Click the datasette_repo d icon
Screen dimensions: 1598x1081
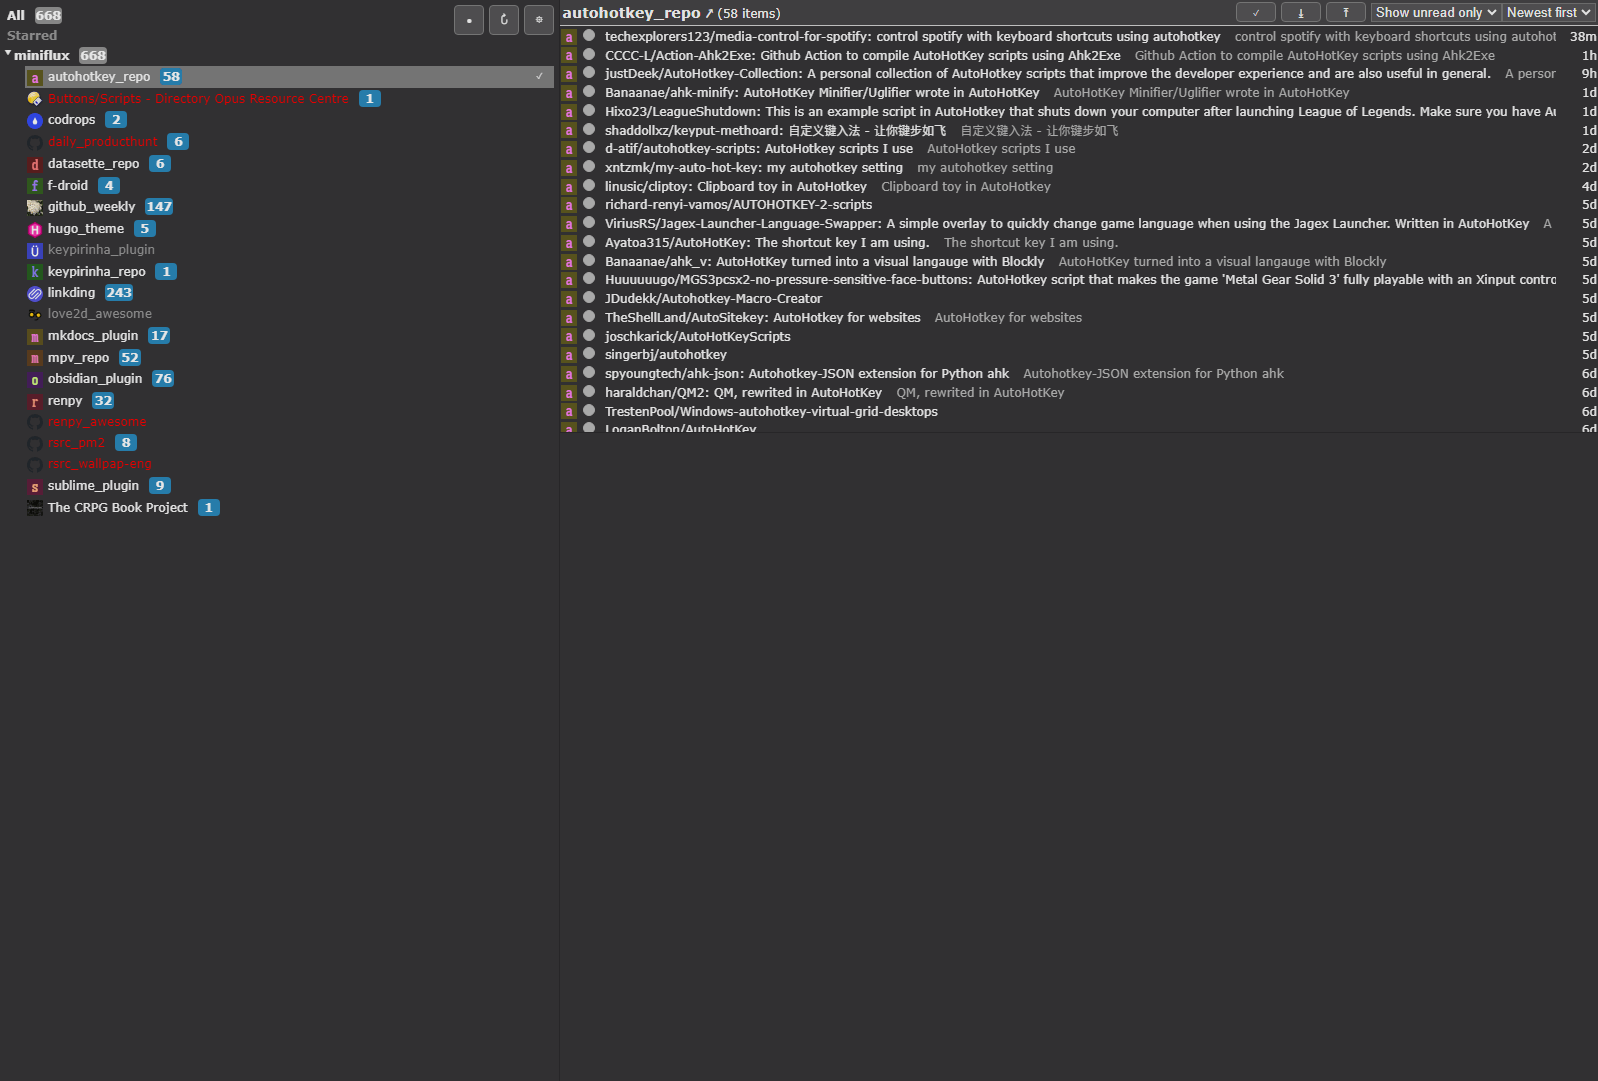coord(35,164)
